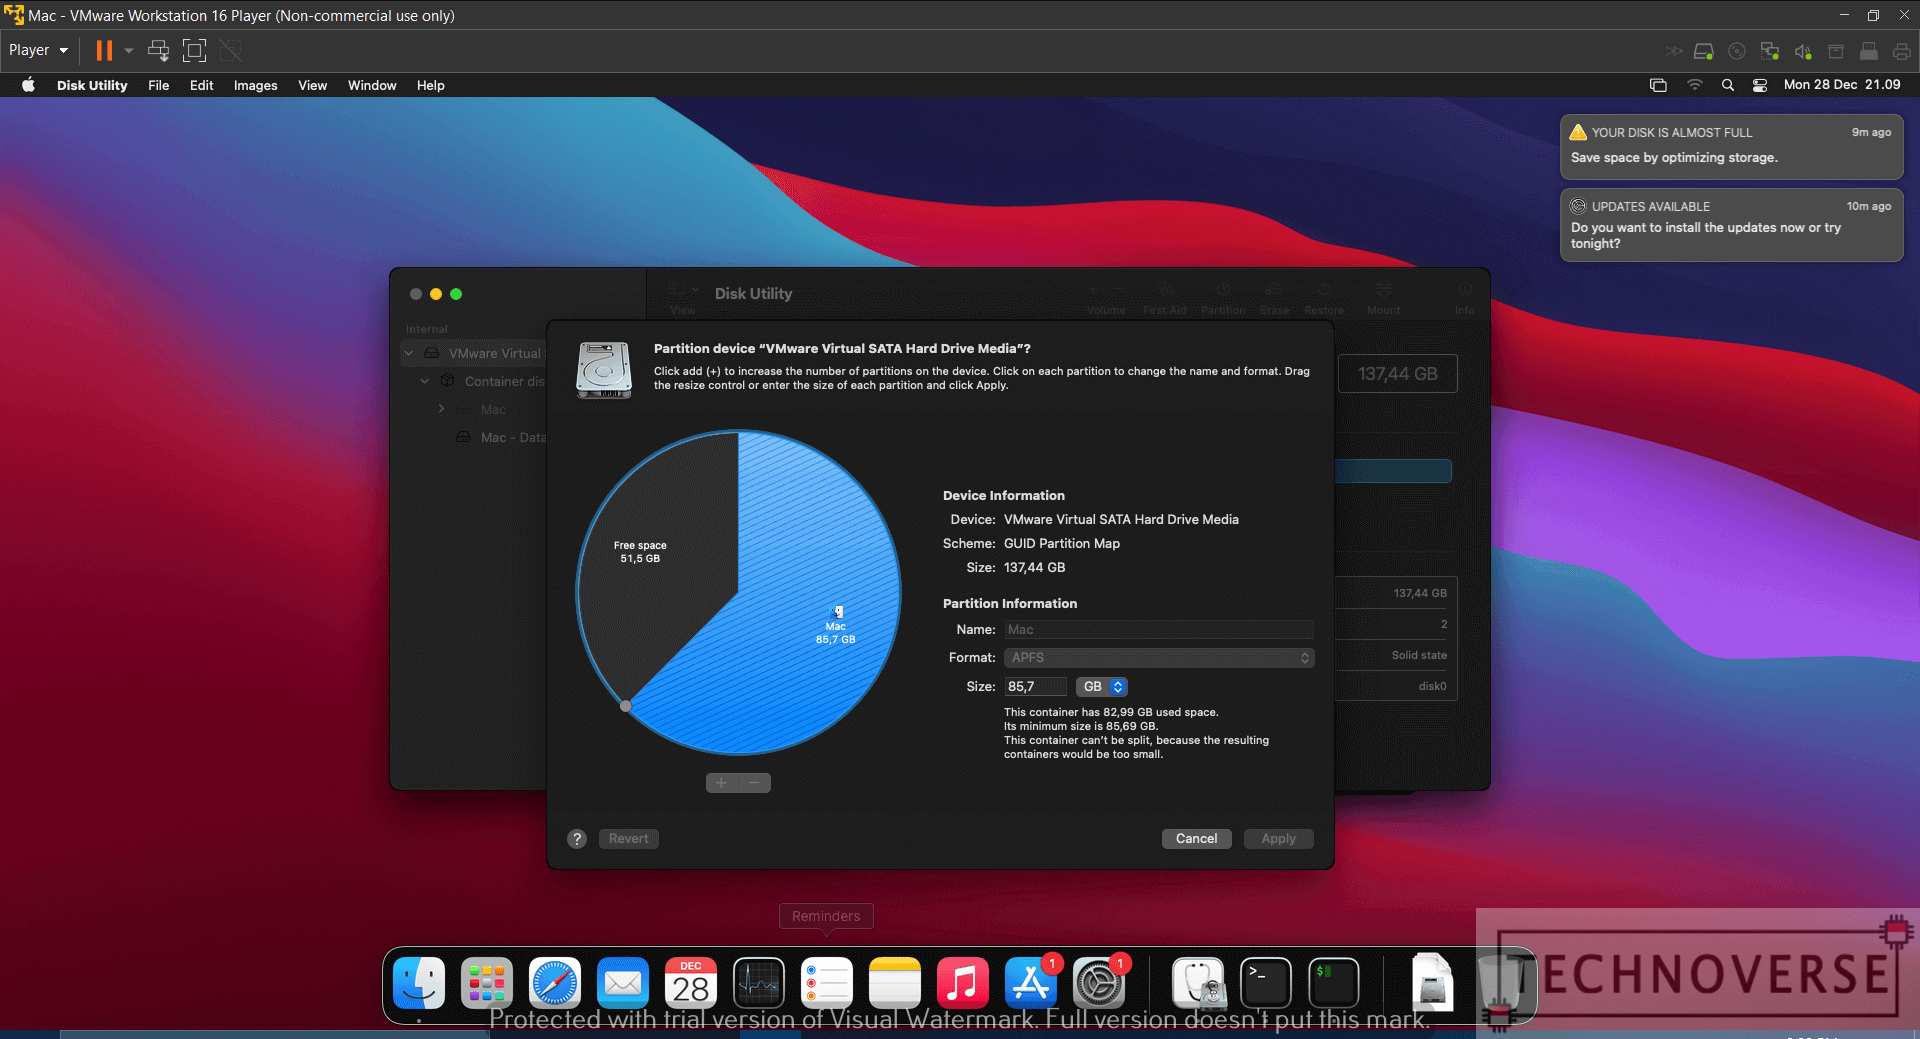Pause the virtual machine in VMware
This screenshot has height=1039, width=1920.
click(x=104, y=50)
